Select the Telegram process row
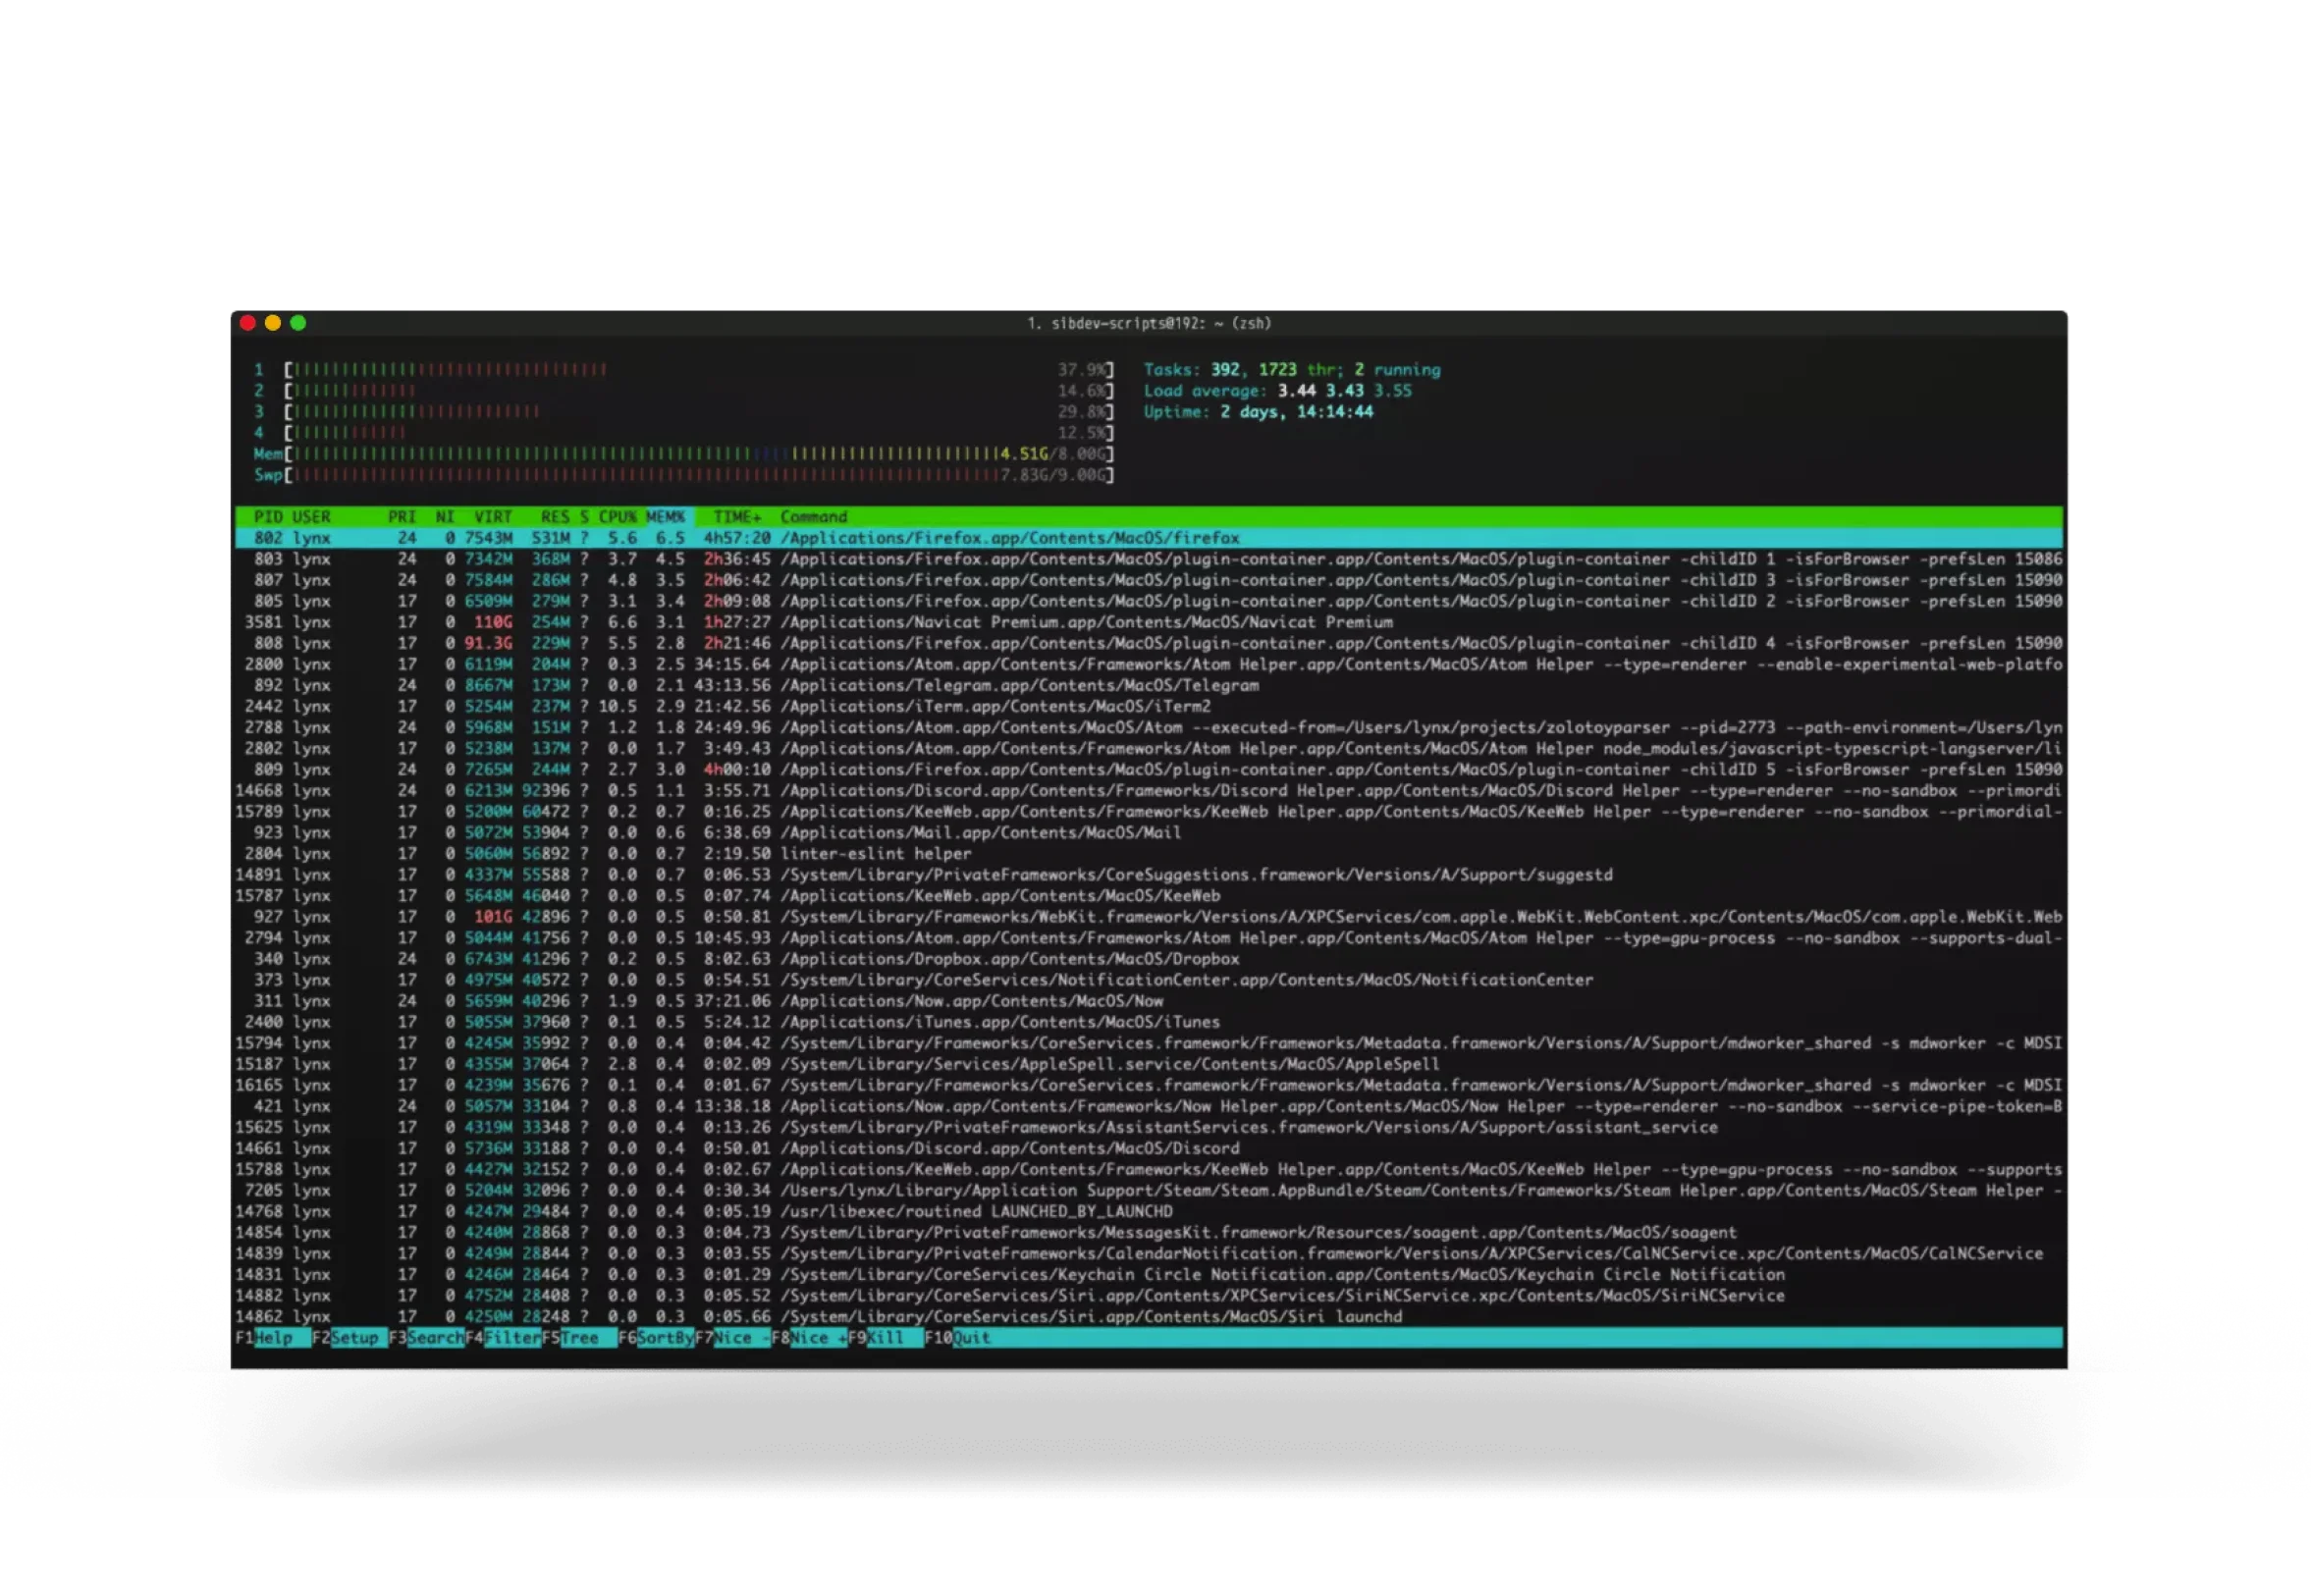 coord(1149,685)
